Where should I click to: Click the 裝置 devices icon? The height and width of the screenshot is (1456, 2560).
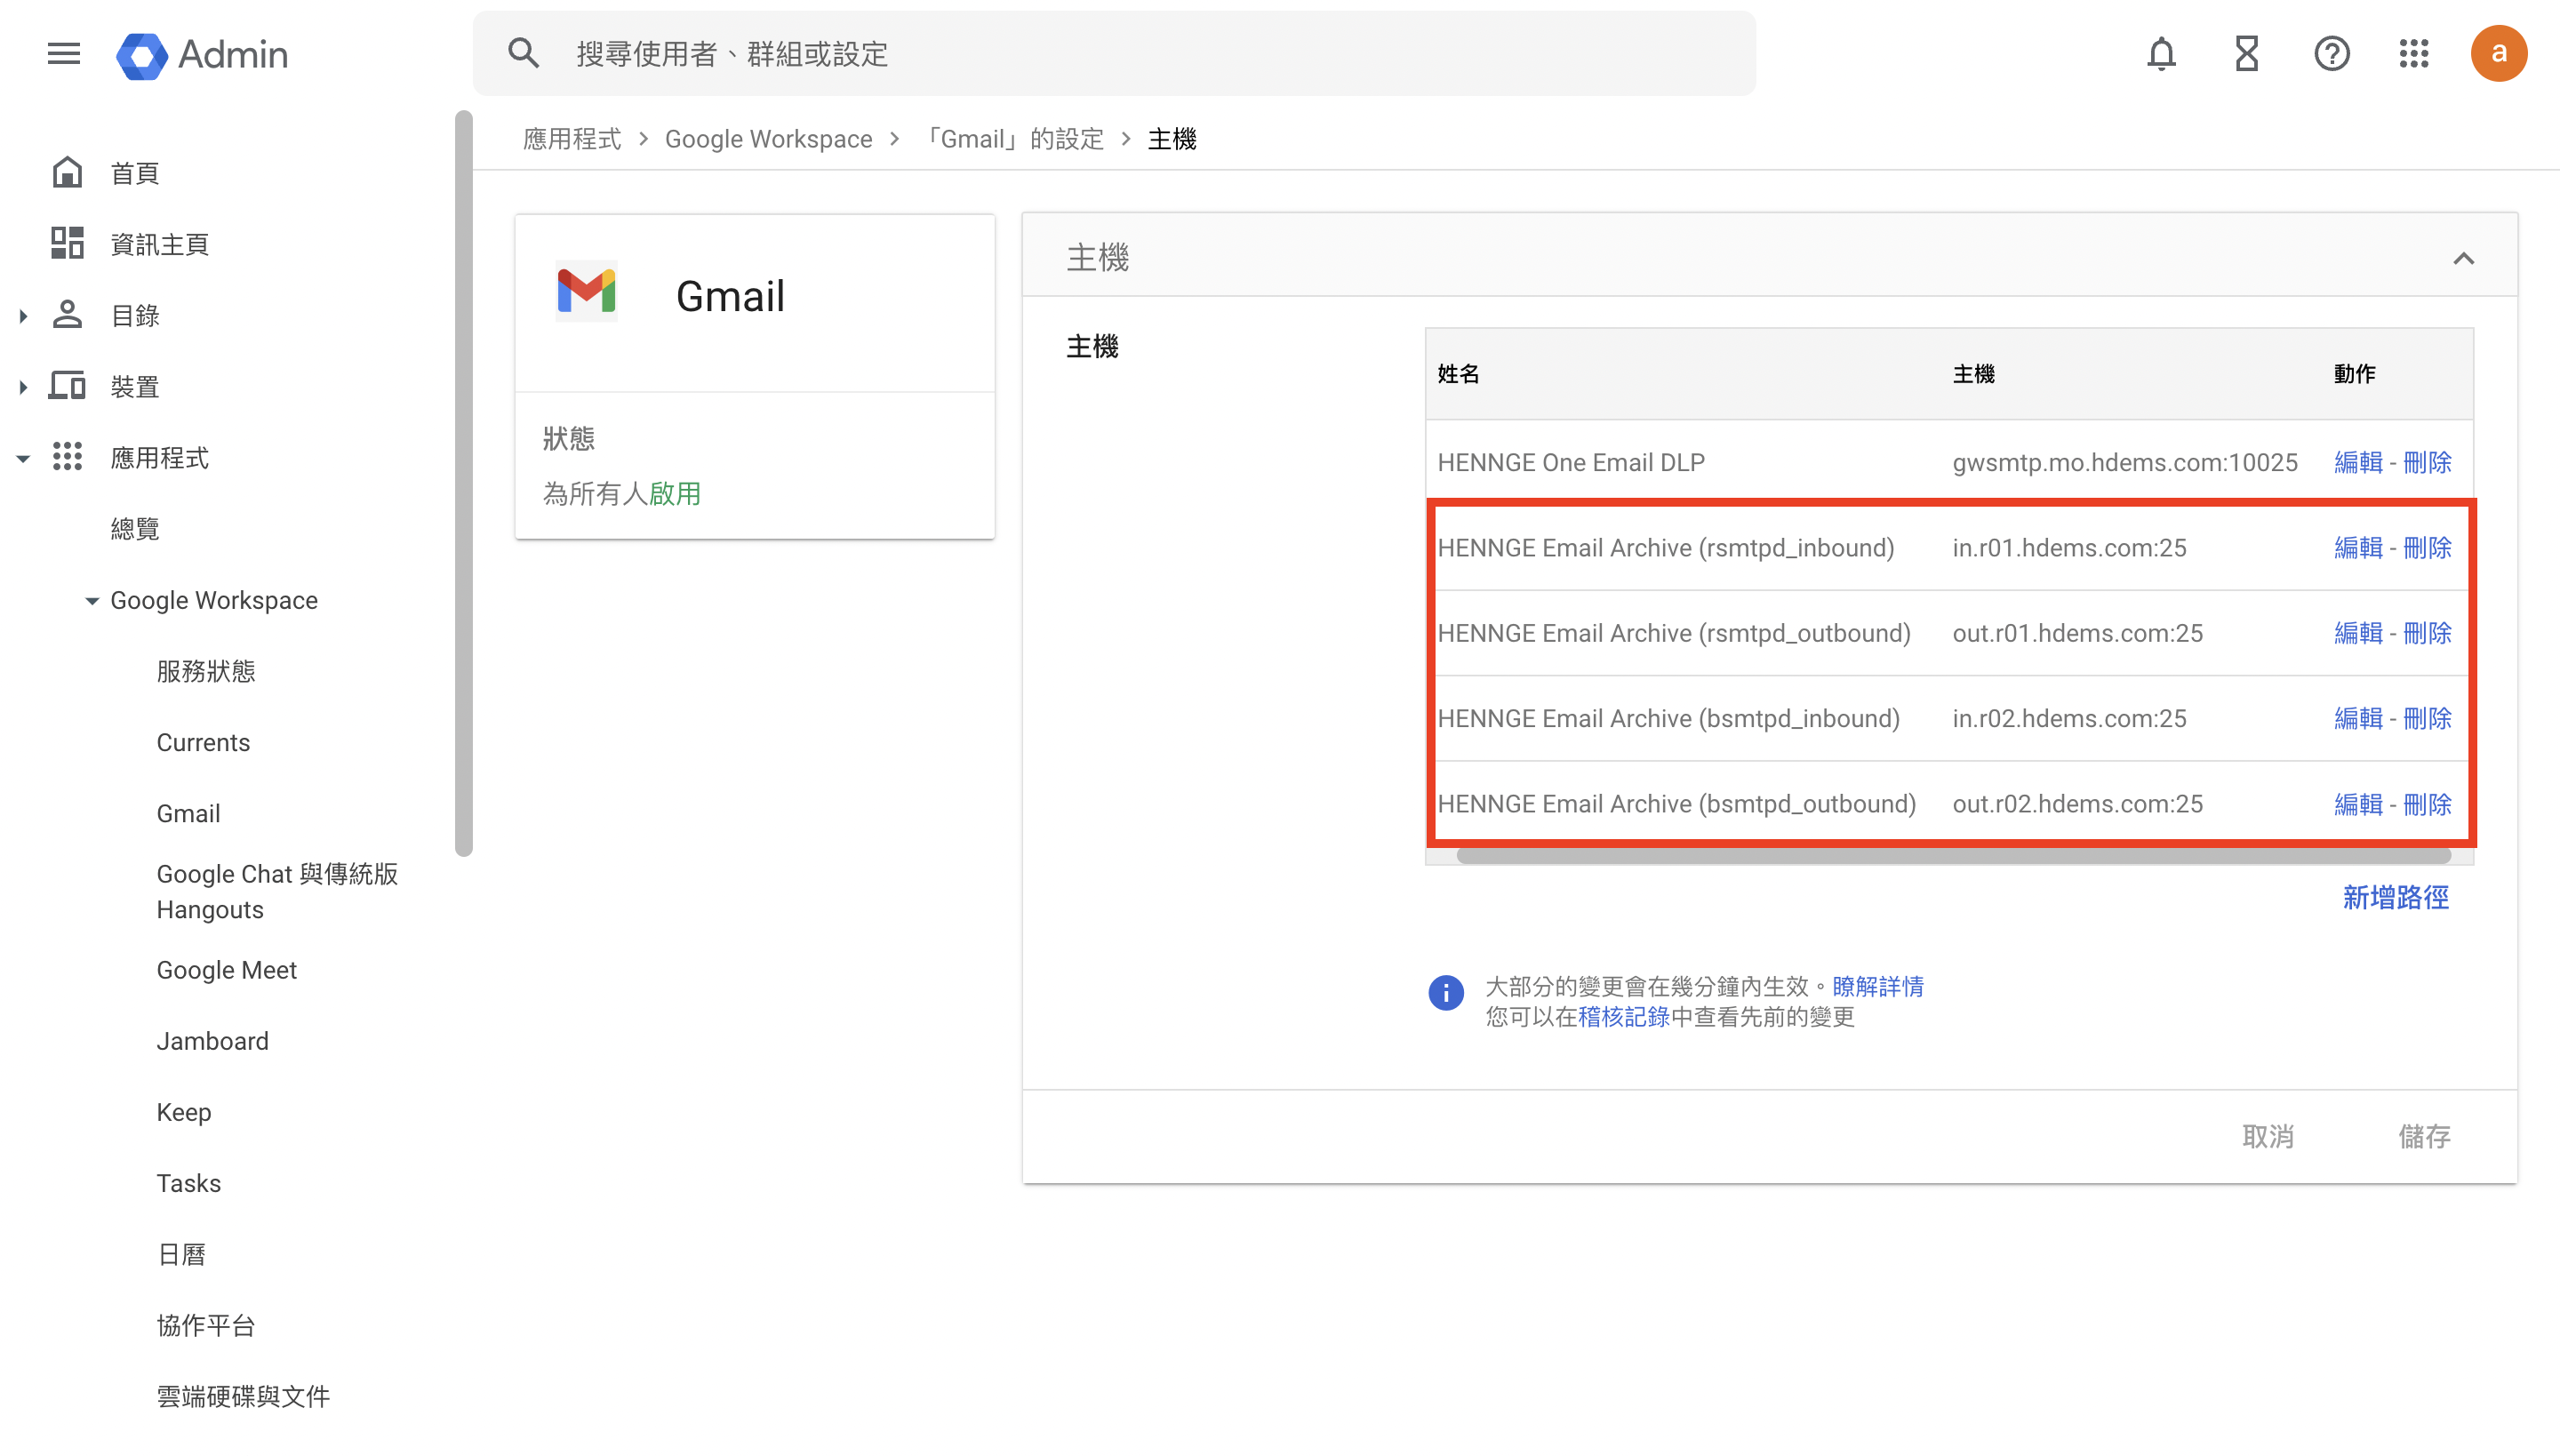[67, 386]
